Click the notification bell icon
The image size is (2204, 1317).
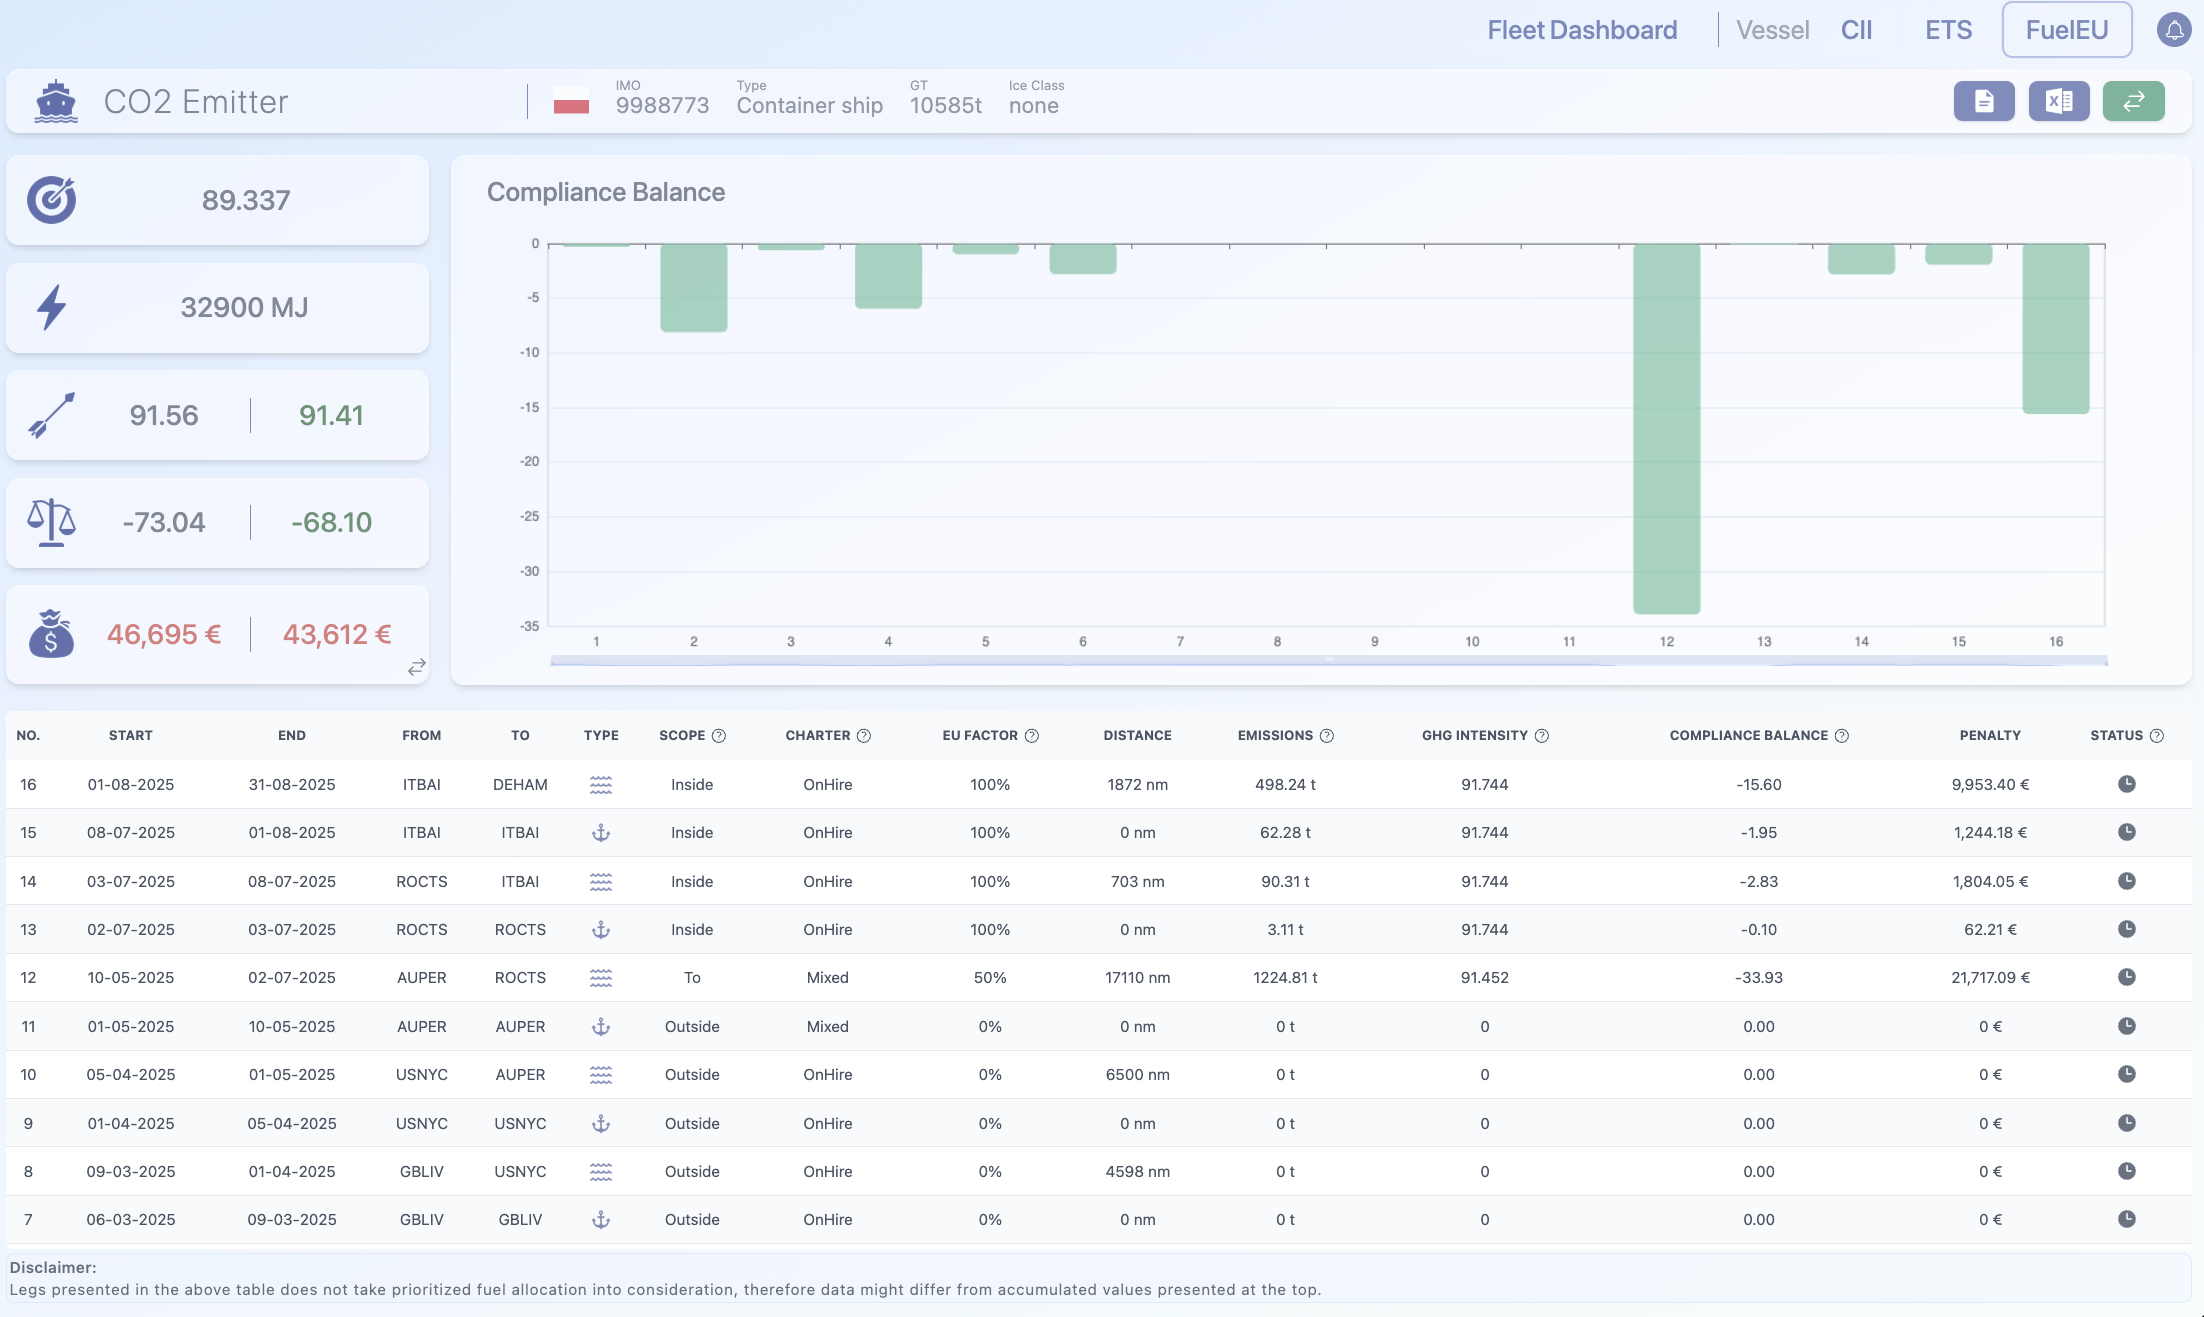2174,30
